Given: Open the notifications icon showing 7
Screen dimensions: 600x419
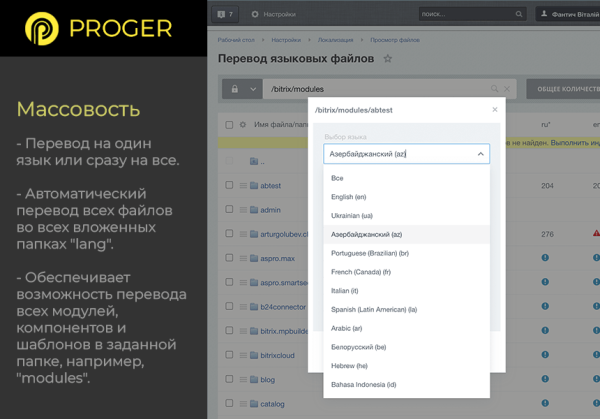Looking at the screenshot, I should 224,14.
